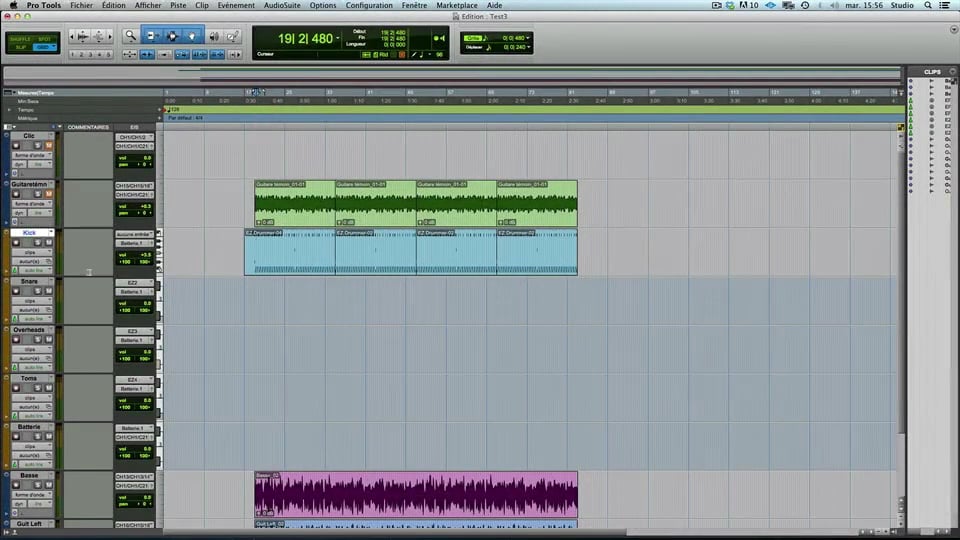Click the Apple menu icon
This screenshot has height=540, width=960.
tap(13, 5)
